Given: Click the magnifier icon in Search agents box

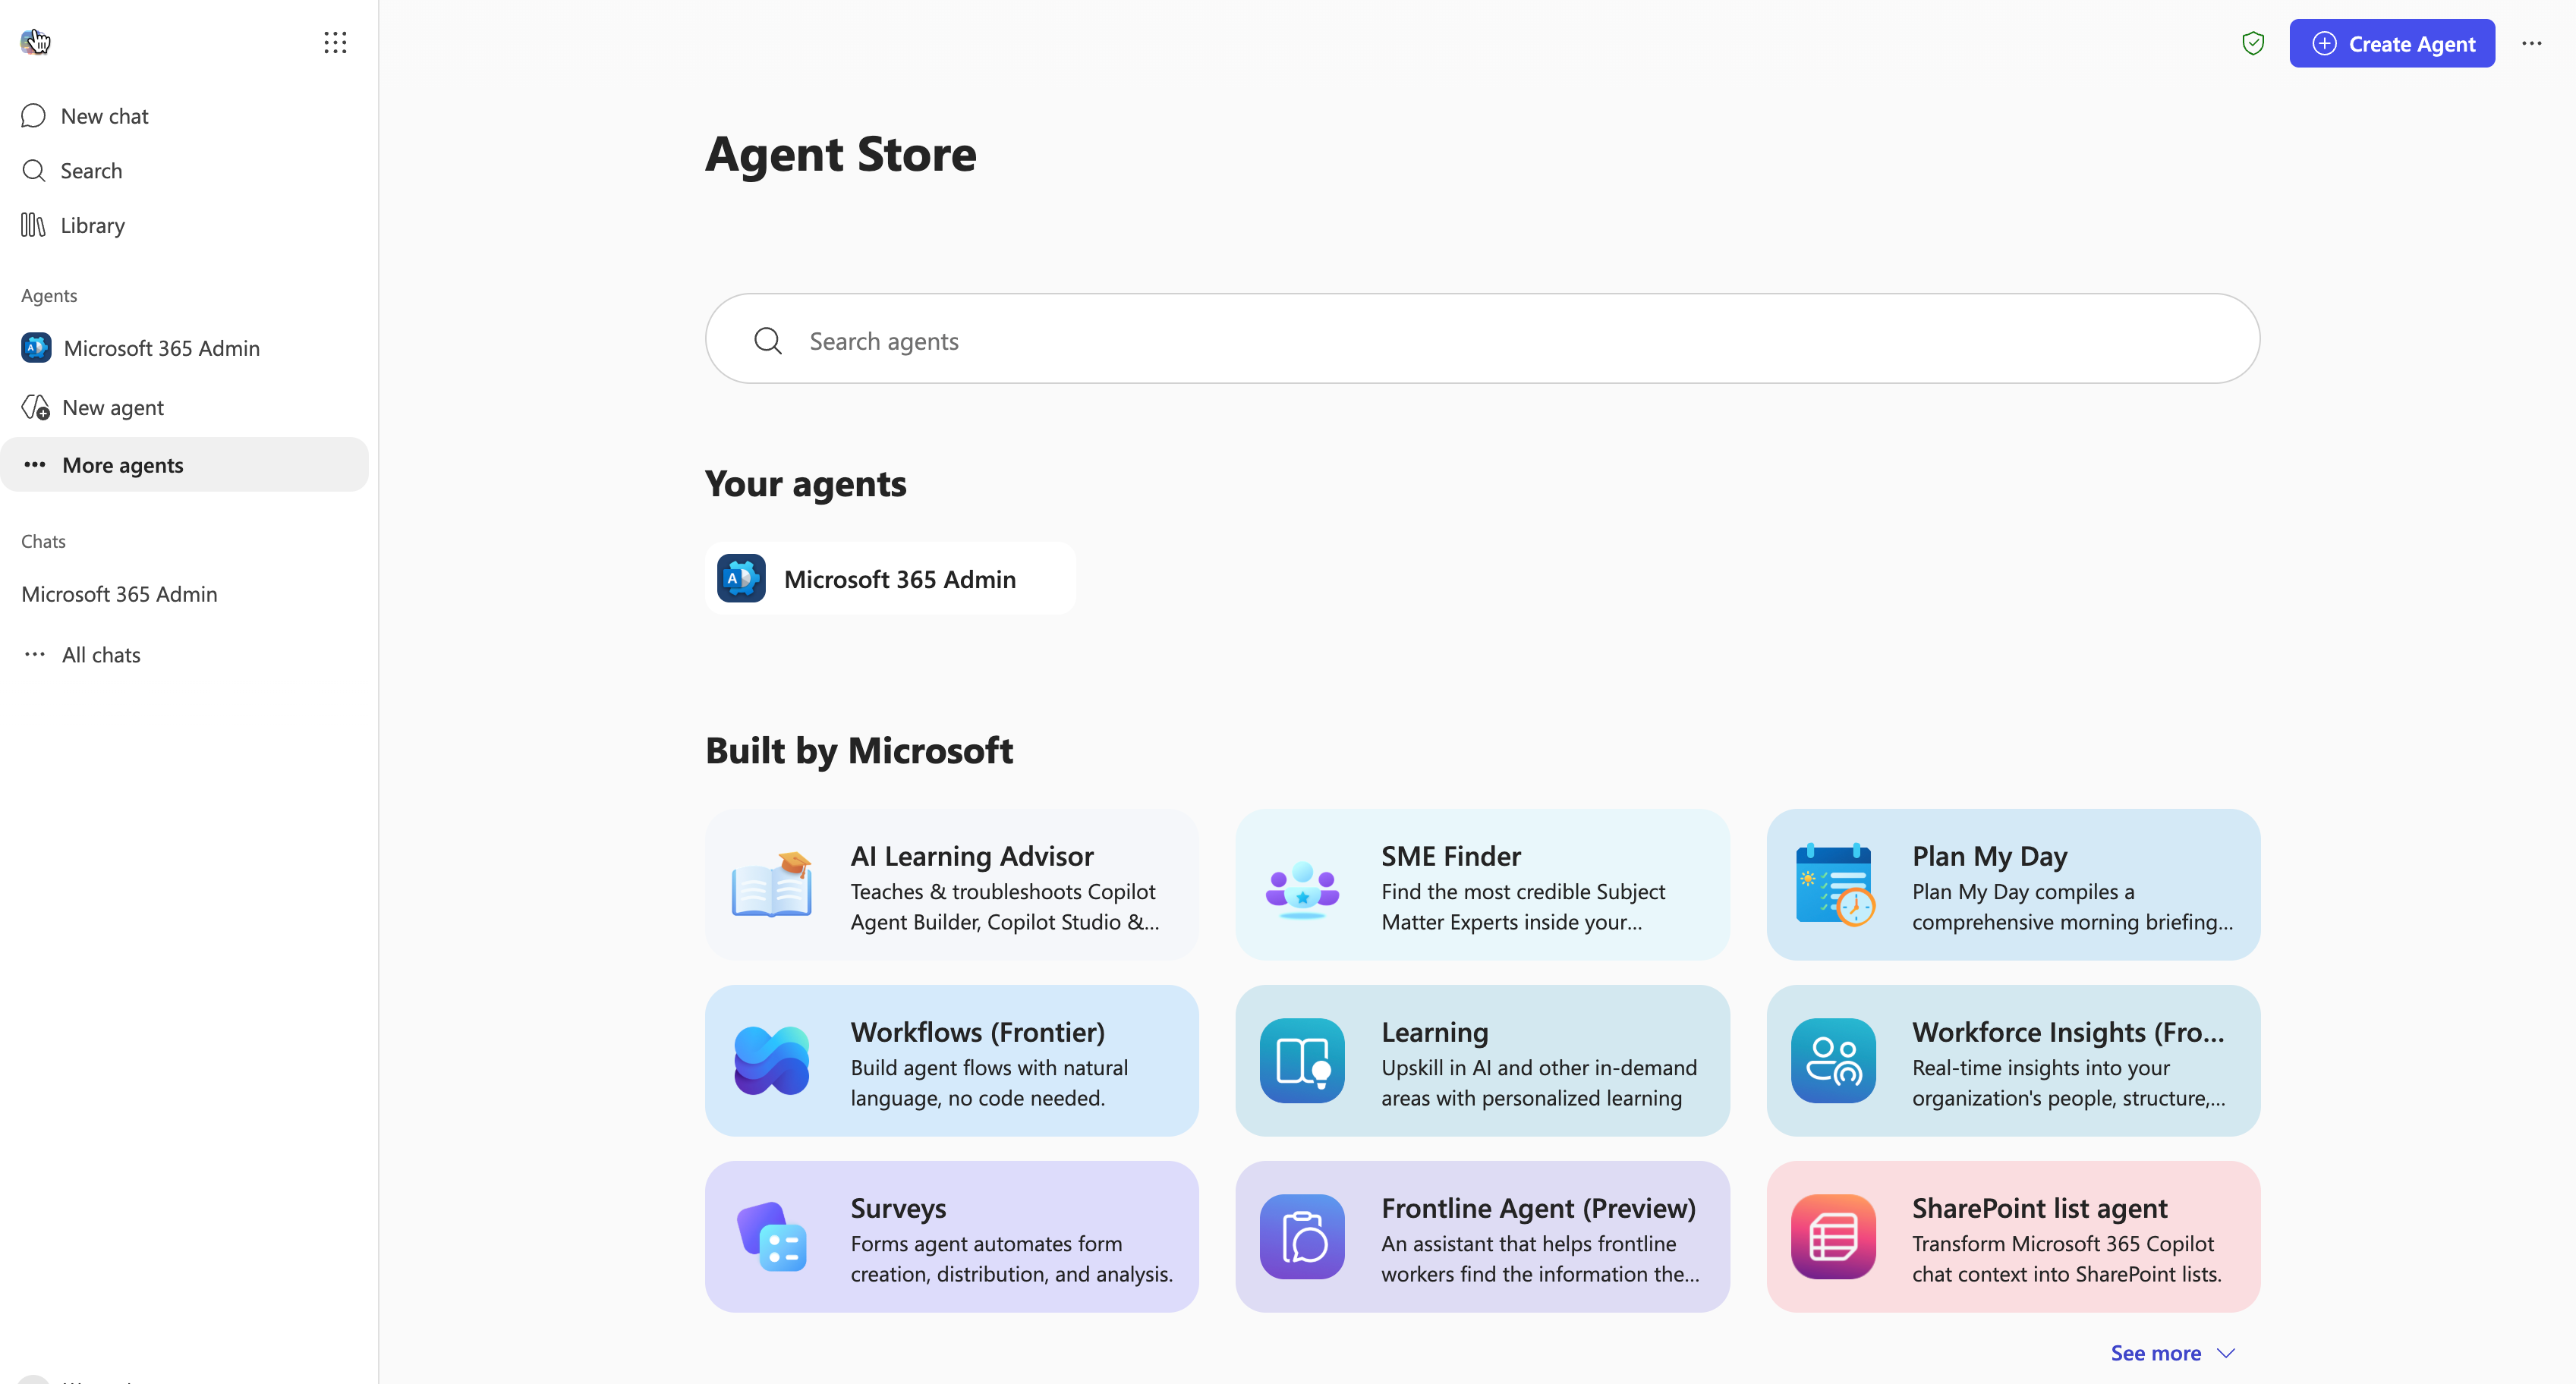Looking at the screenshot, I should (768, 341).
